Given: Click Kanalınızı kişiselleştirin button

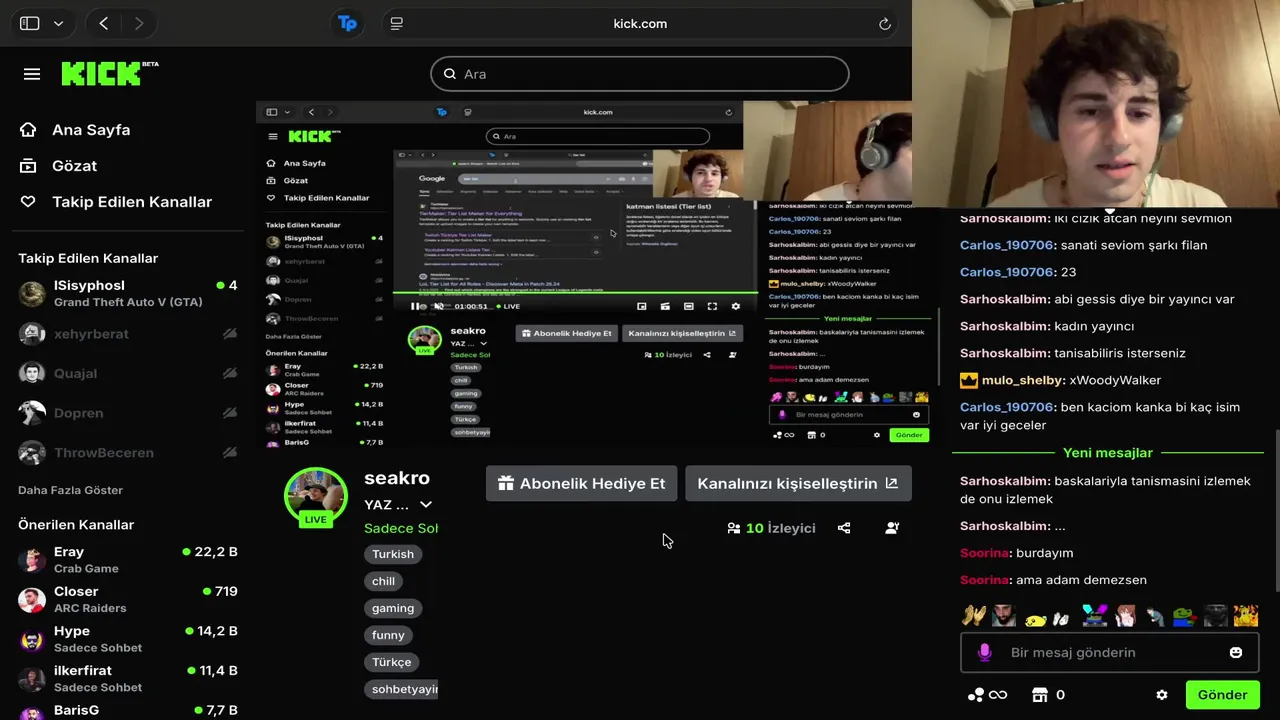Looking at the screenshot, I should (798, 483).
